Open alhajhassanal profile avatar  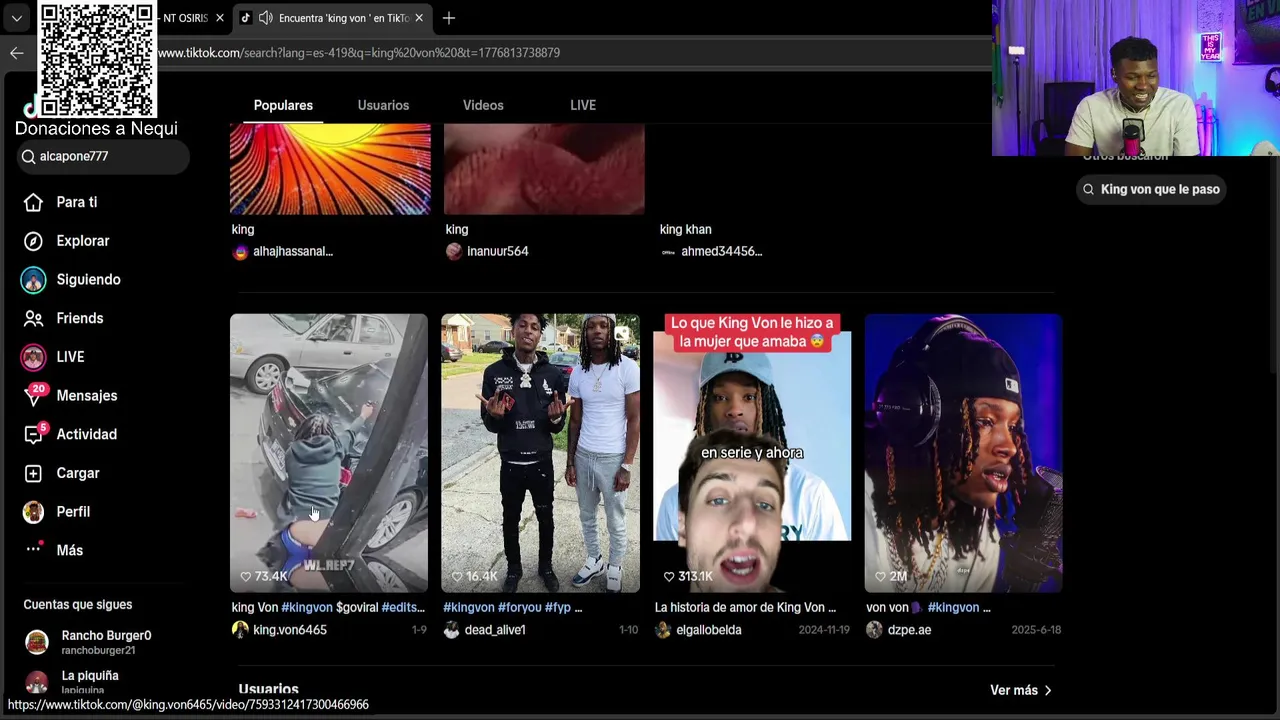[240, 252]
